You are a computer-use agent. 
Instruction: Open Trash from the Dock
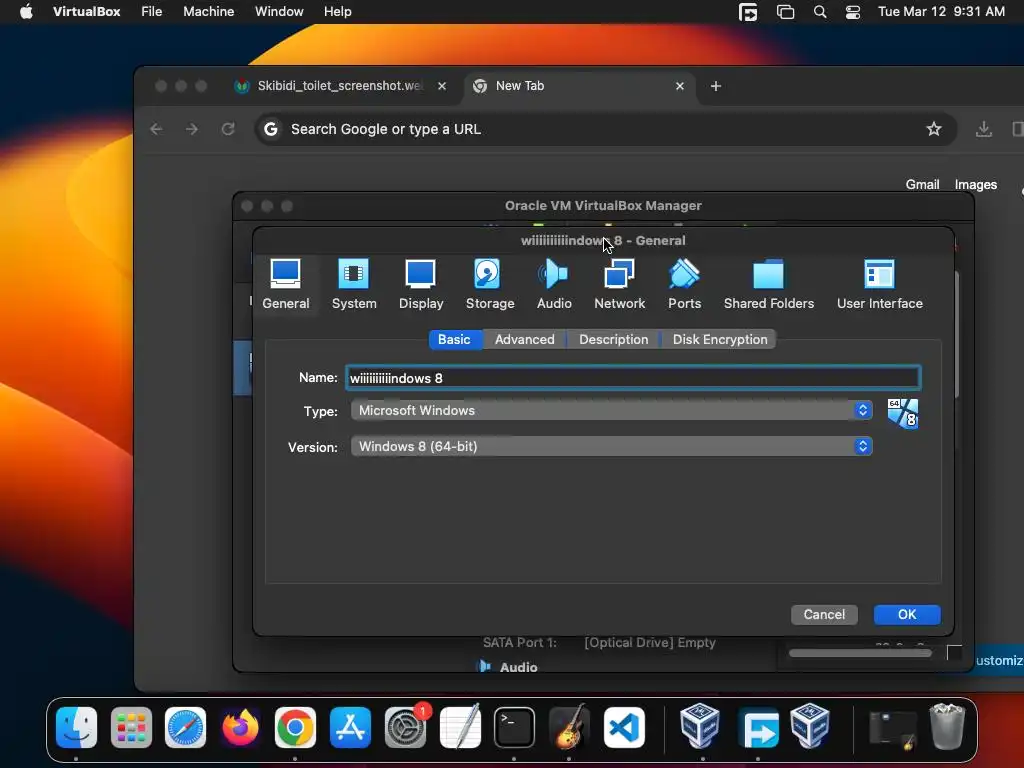947,726
